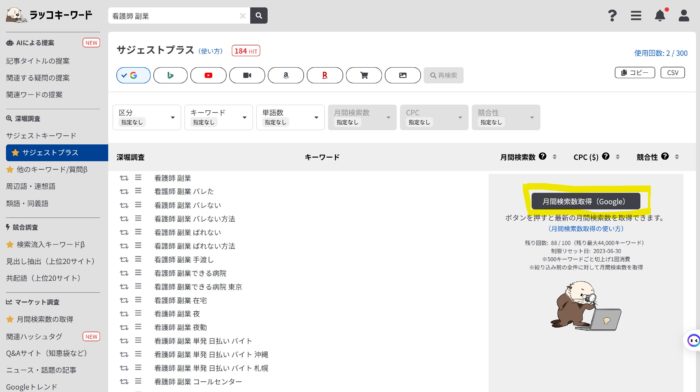Toggle the image suggest source button
The width and height of the screenshot is (700, 392).
pyautogui.click(x=403, y=75)
